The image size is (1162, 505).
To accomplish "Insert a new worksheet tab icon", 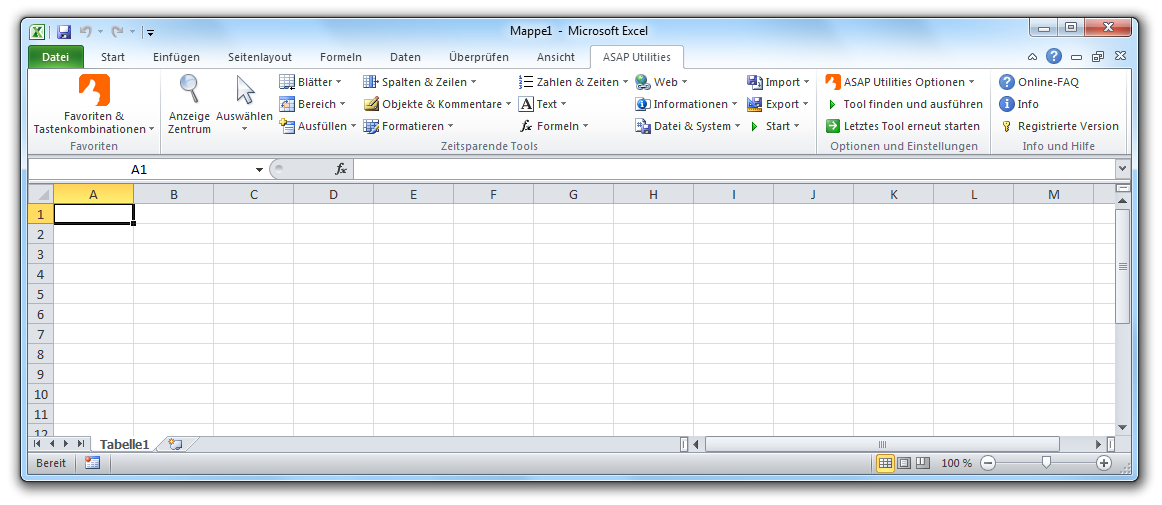I will tap(175, 444).
